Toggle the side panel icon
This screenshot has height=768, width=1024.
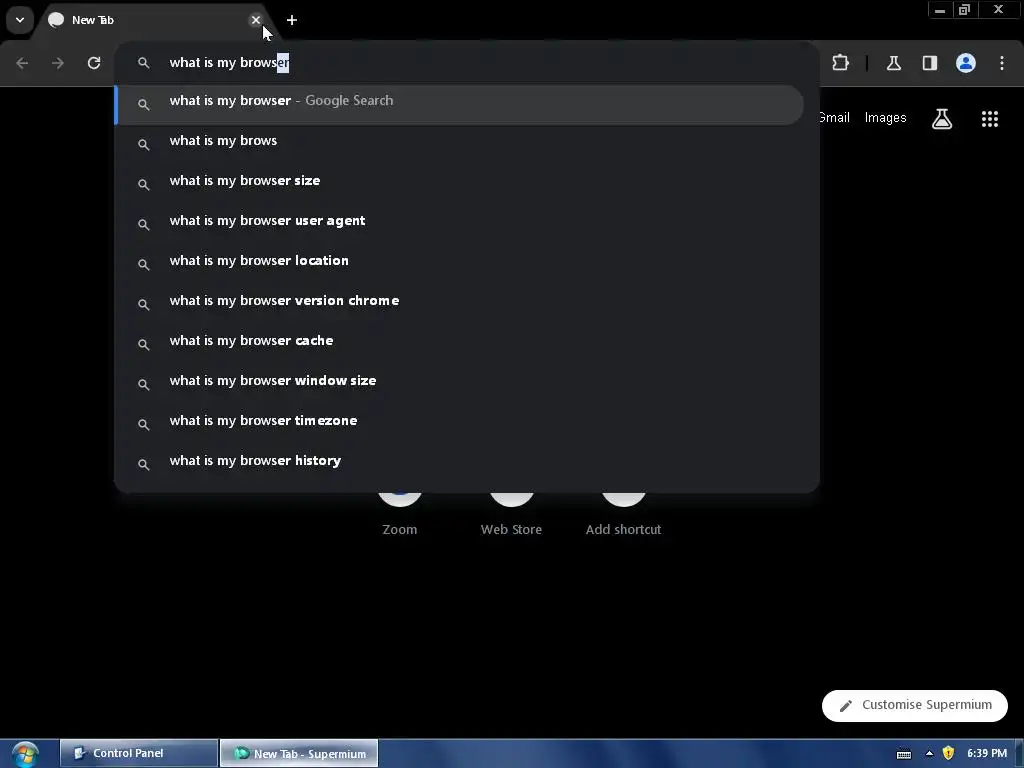[x=930, y=63]
